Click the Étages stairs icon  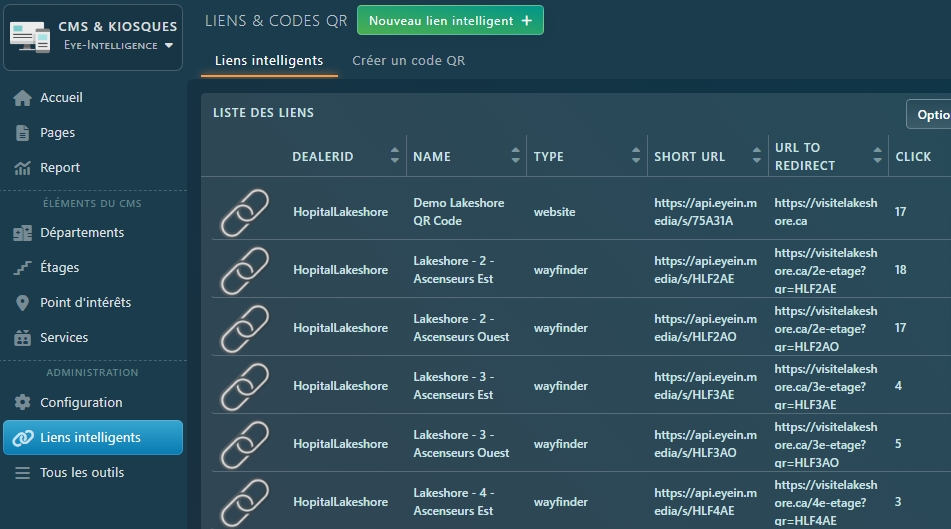coord(22,268)
